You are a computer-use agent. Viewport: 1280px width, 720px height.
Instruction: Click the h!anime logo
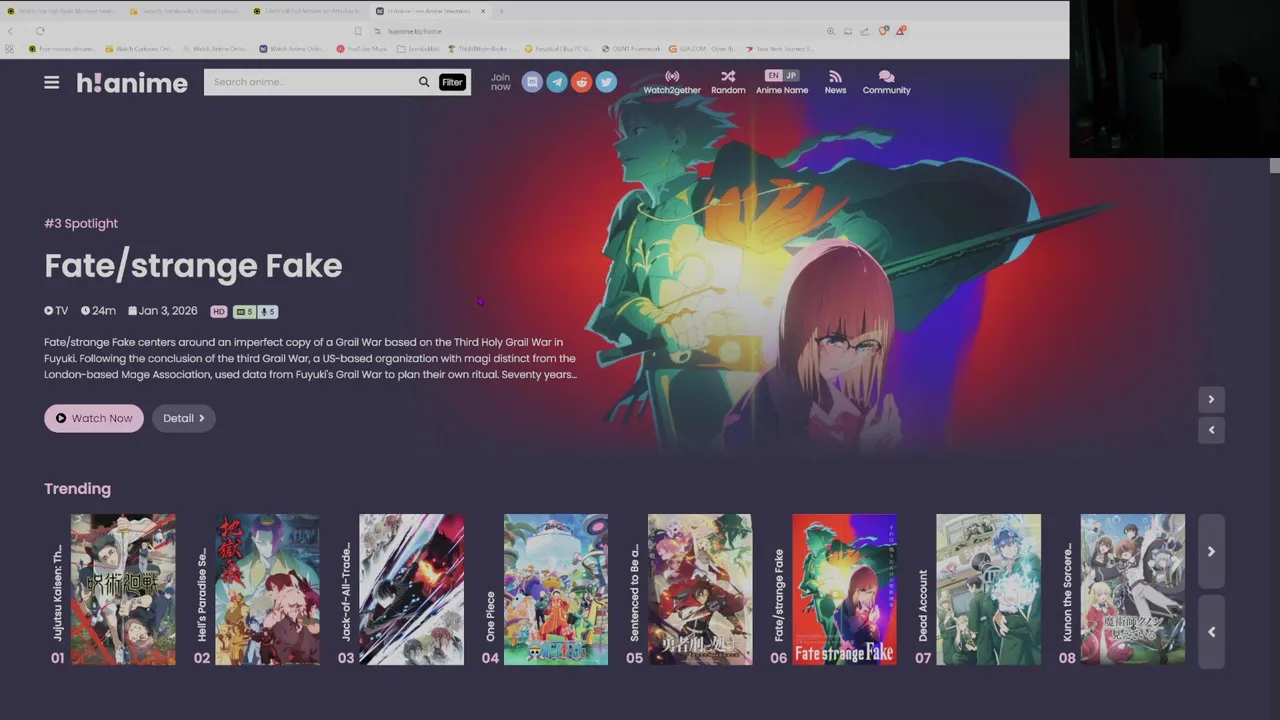[132, 83]
